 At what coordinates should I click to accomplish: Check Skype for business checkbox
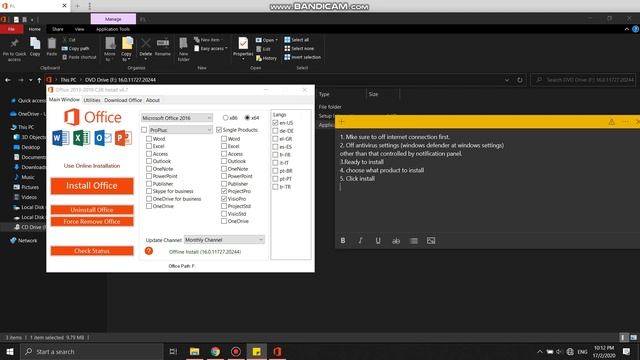click(149, 191)
